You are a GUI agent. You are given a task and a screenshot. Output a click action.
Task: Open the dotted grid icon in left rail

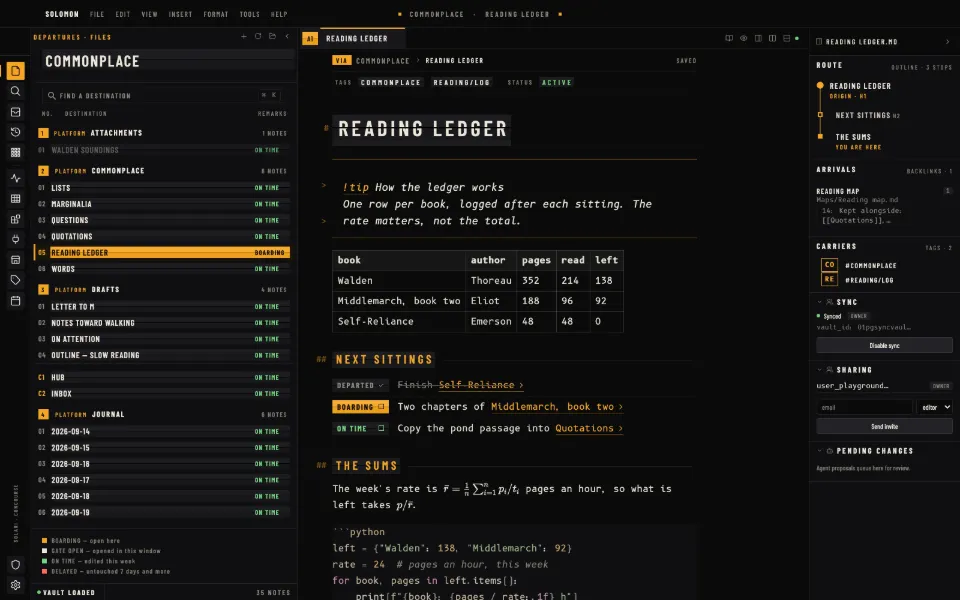pyautogui.click(x=15, y=152)
